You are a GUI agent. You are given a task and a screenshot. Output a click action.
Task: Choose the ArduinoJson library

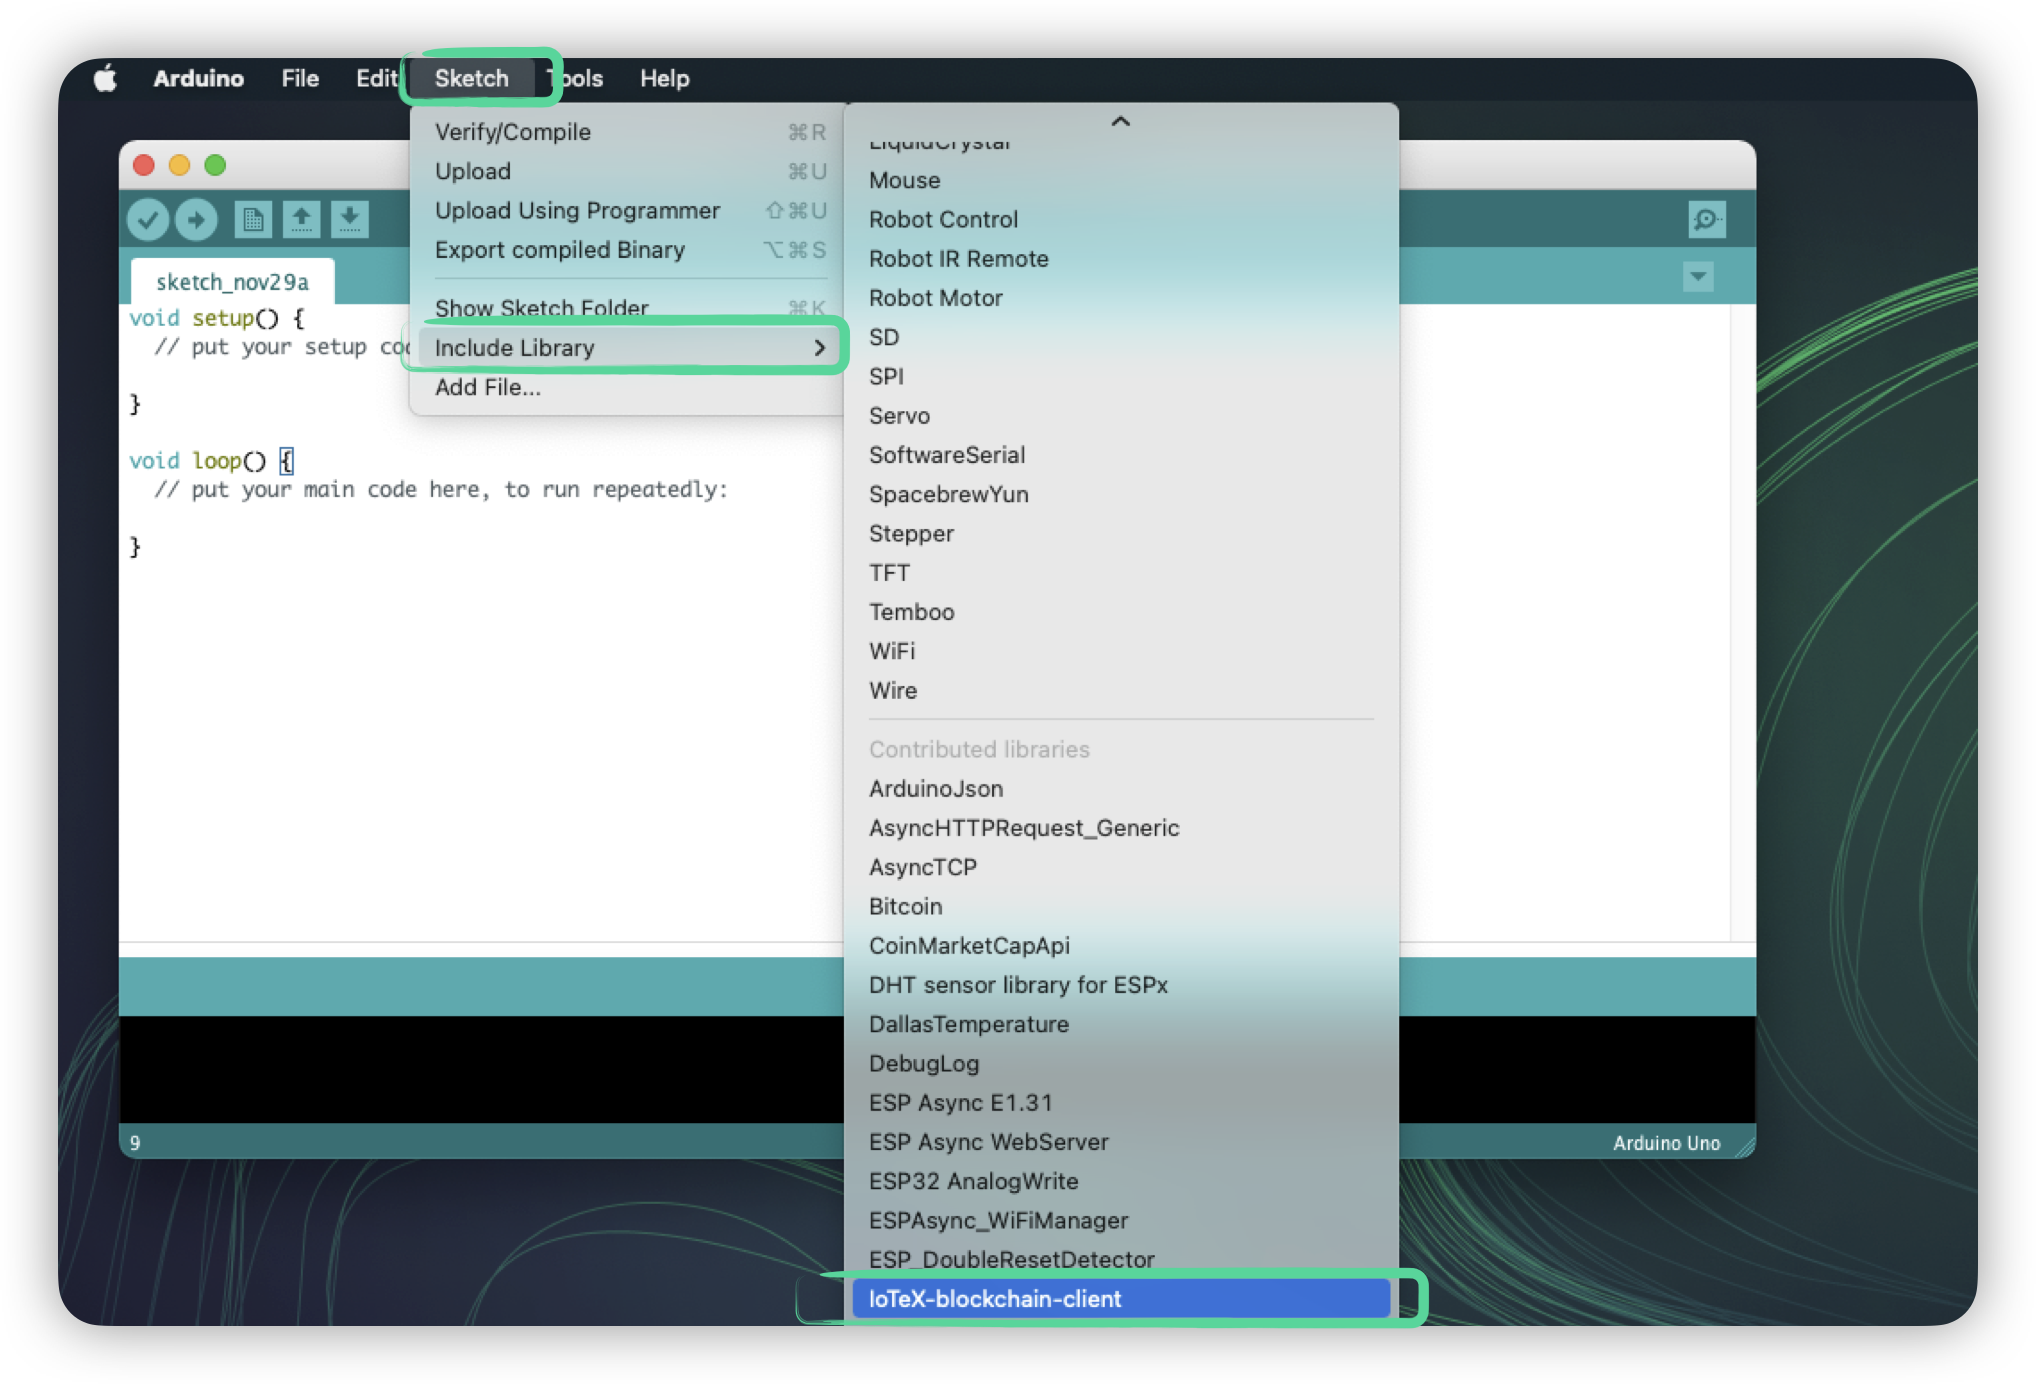click(936, 788)
